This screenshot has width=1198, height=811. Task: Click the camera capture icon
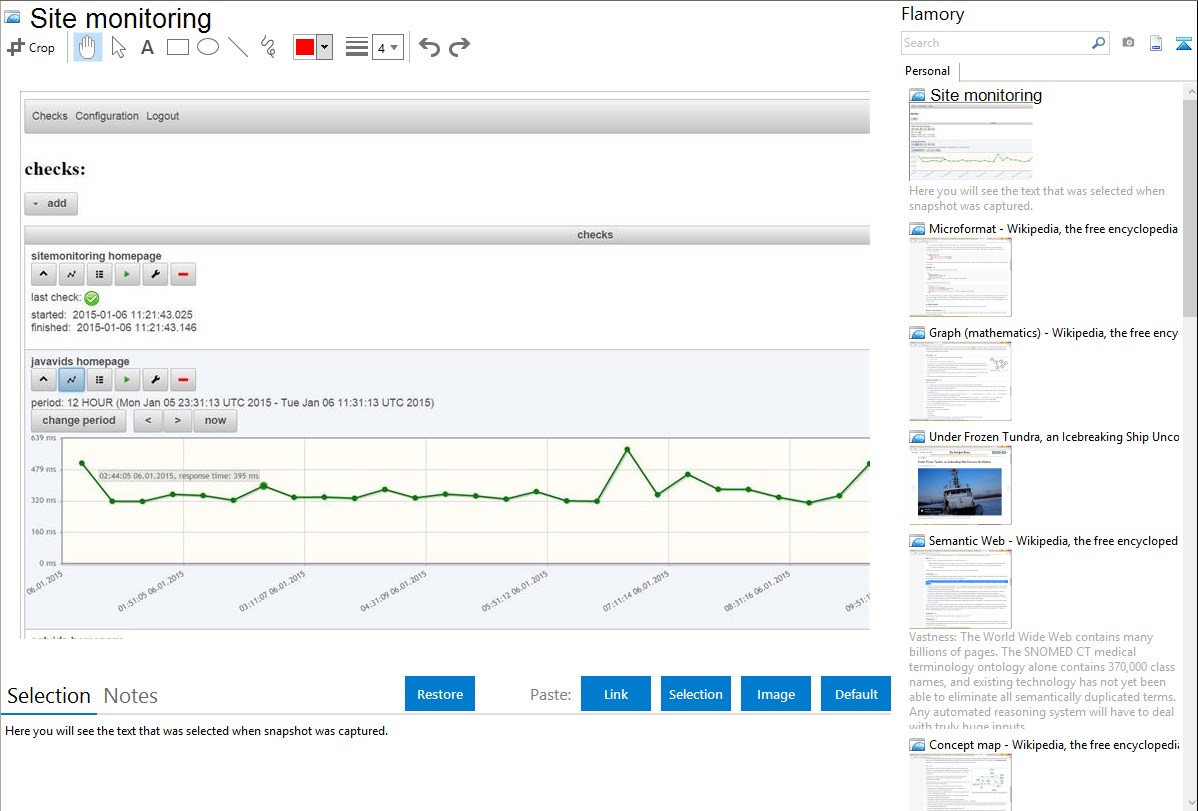1128,43
